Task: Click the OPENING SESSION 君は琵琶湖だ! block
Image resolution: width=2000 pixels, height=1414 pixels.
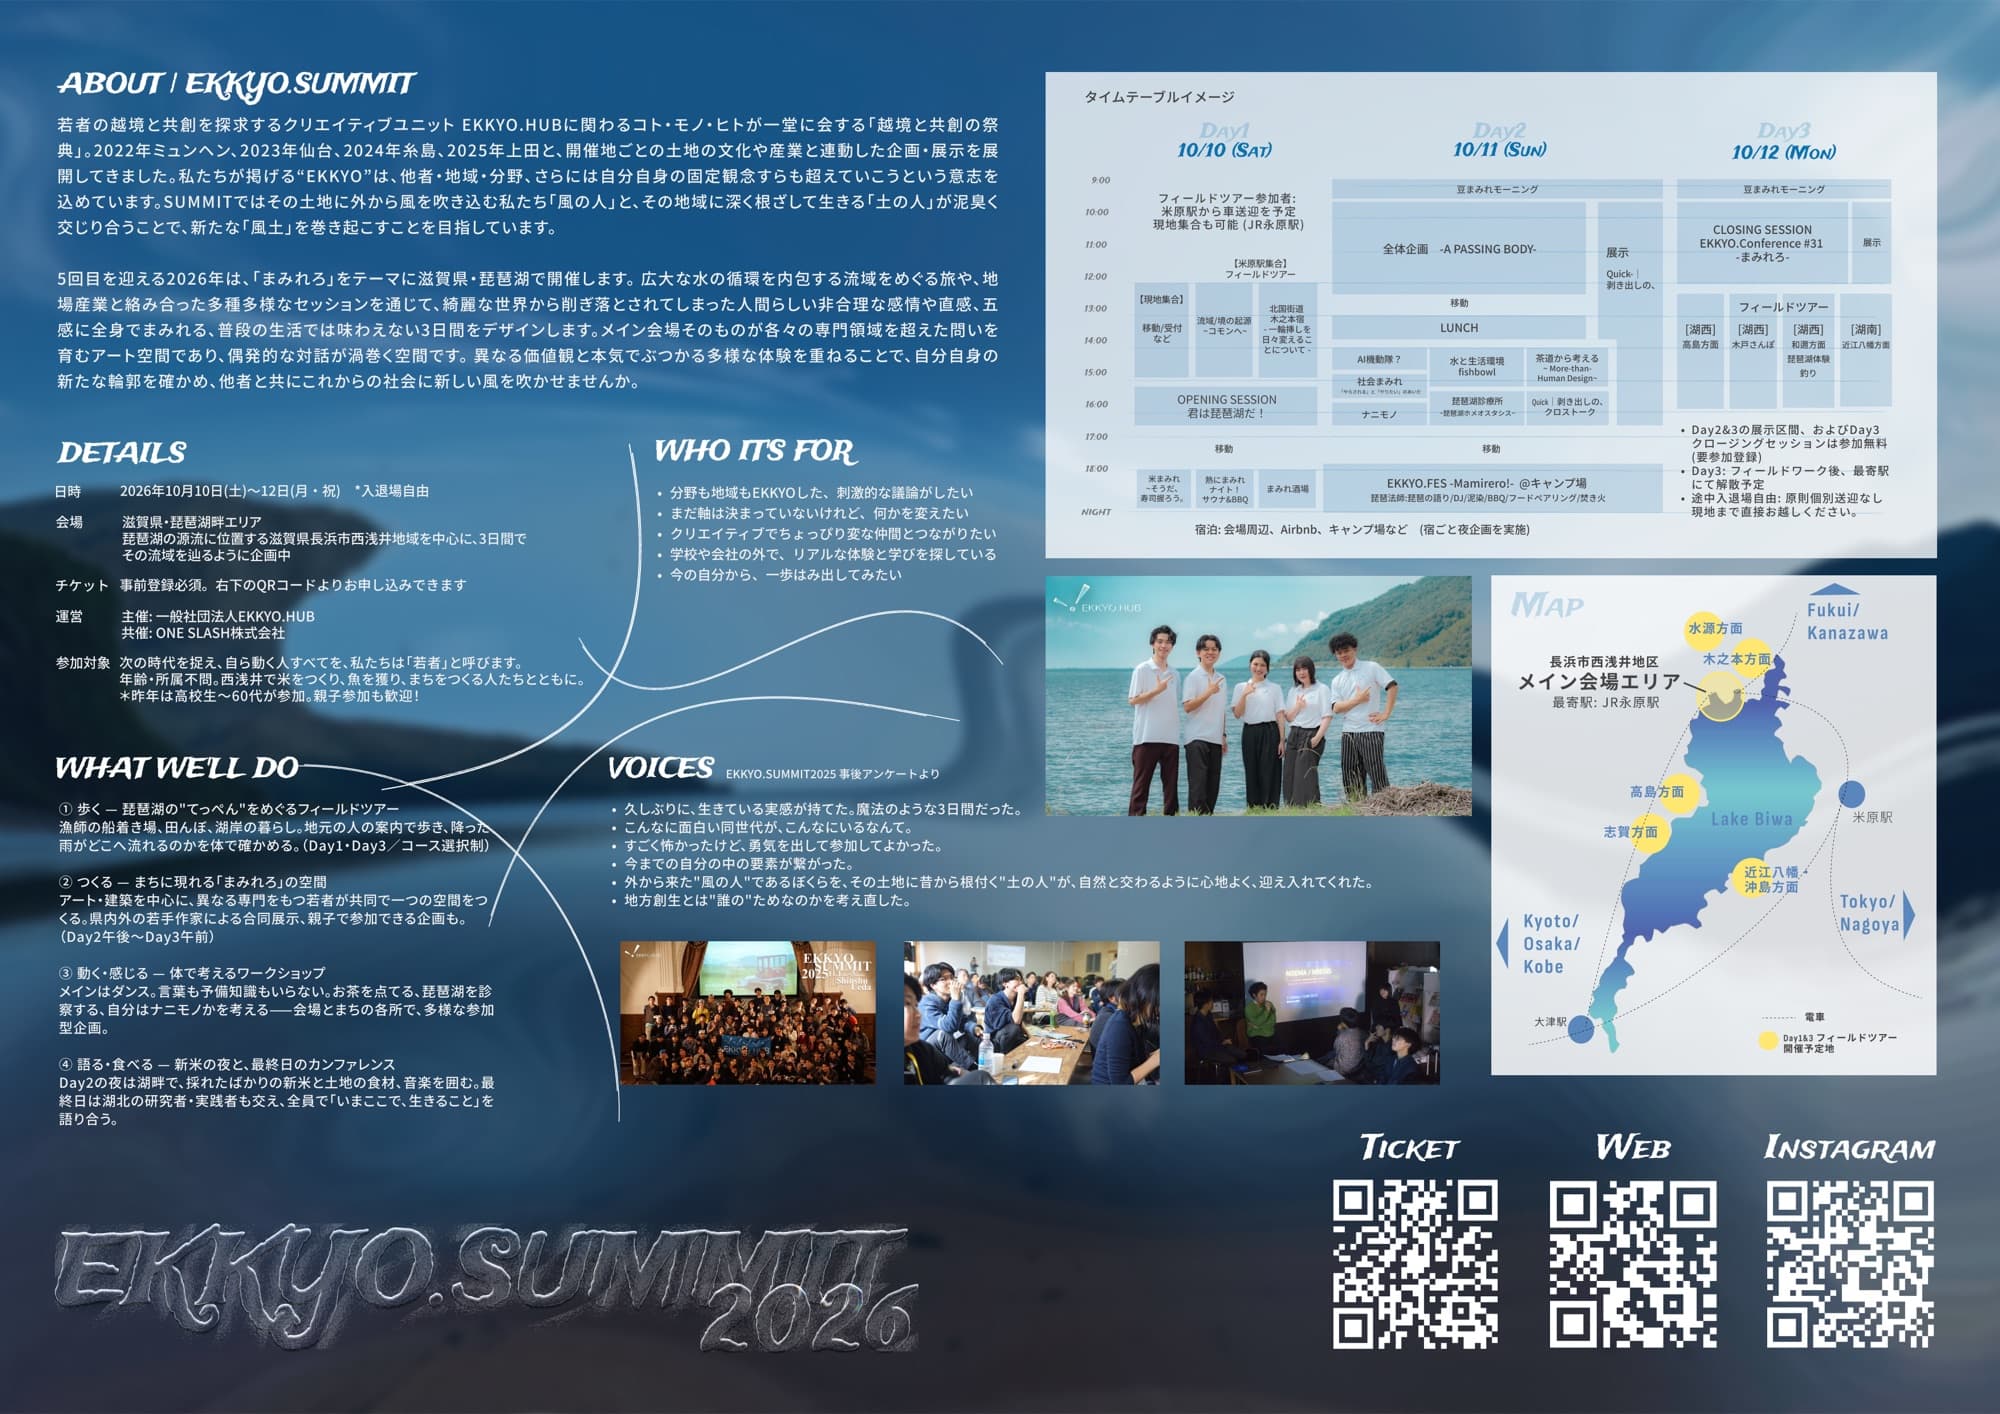Action: [1226, 406]
